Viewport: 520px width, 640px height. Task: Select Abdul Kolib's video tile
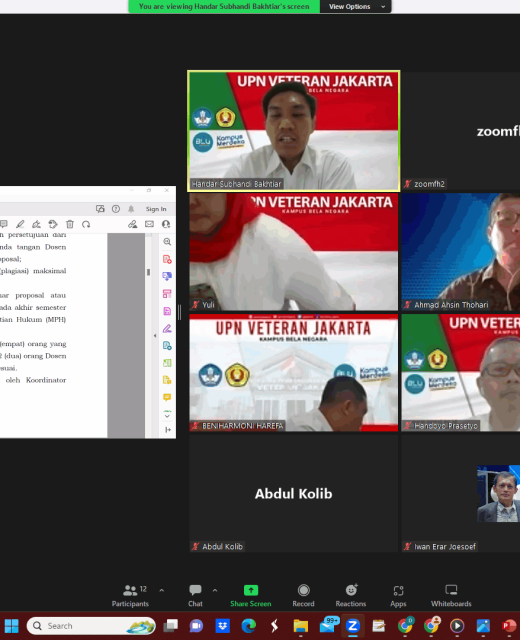click(x=293, y=493)
